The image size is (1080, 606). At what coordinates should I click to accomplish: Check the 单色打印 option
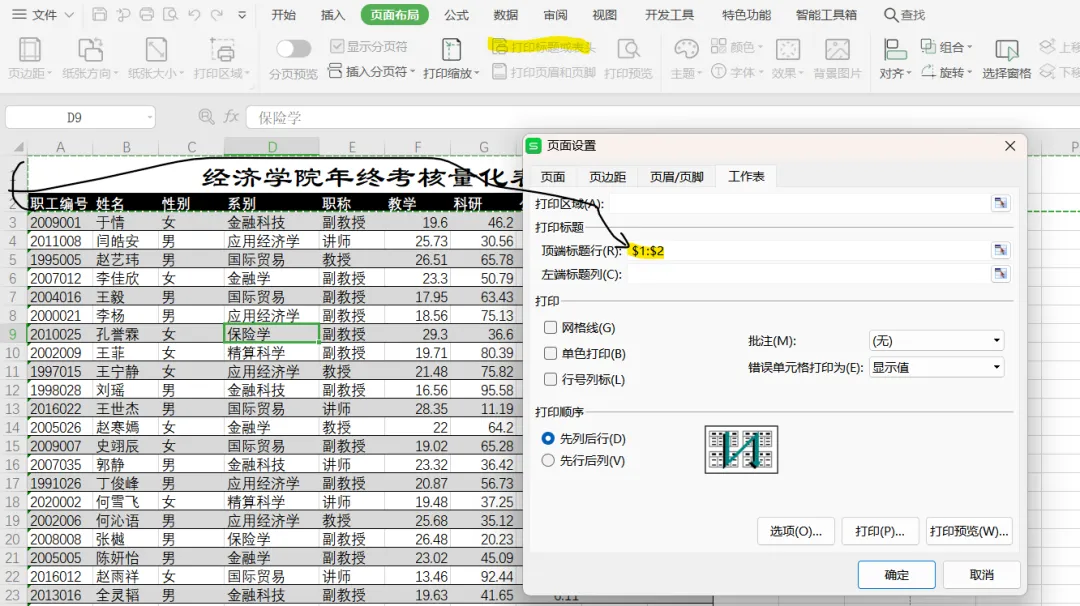point(550,353)
